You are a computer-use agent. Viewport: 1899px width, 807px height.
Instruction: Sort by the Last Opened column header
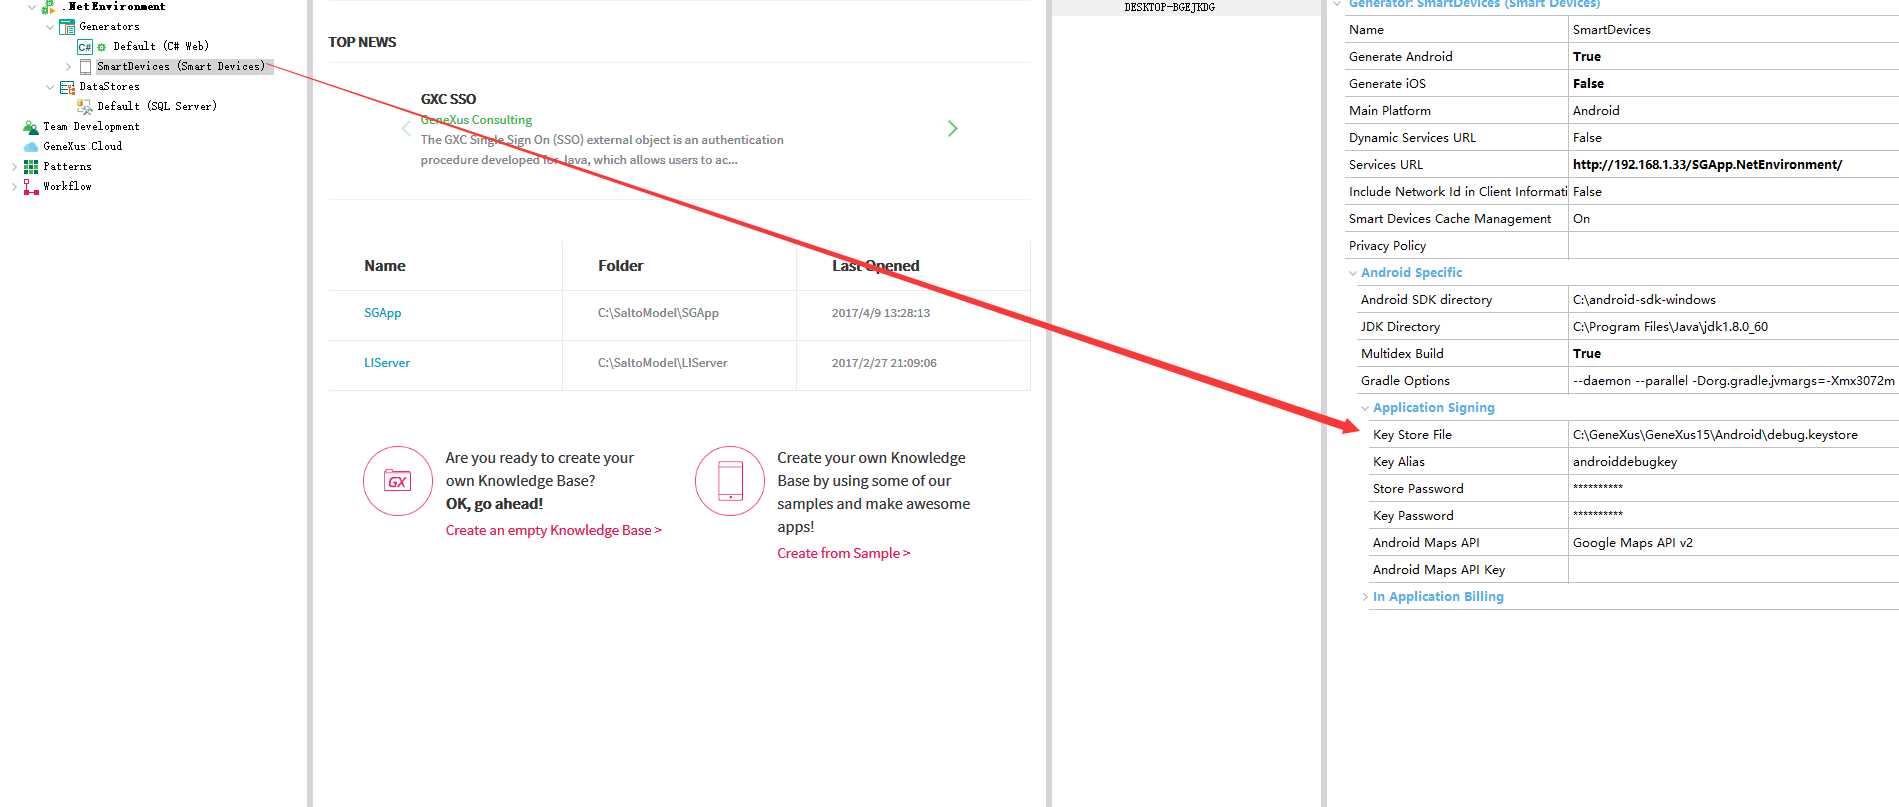875,266
